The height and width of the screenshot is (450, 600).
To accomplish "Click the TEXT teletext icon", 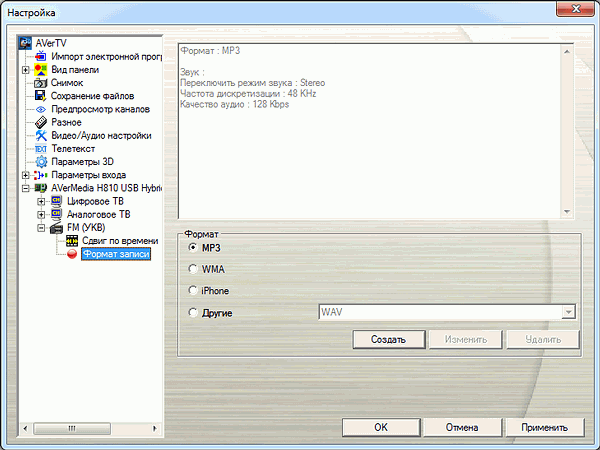I will point(41,149).
